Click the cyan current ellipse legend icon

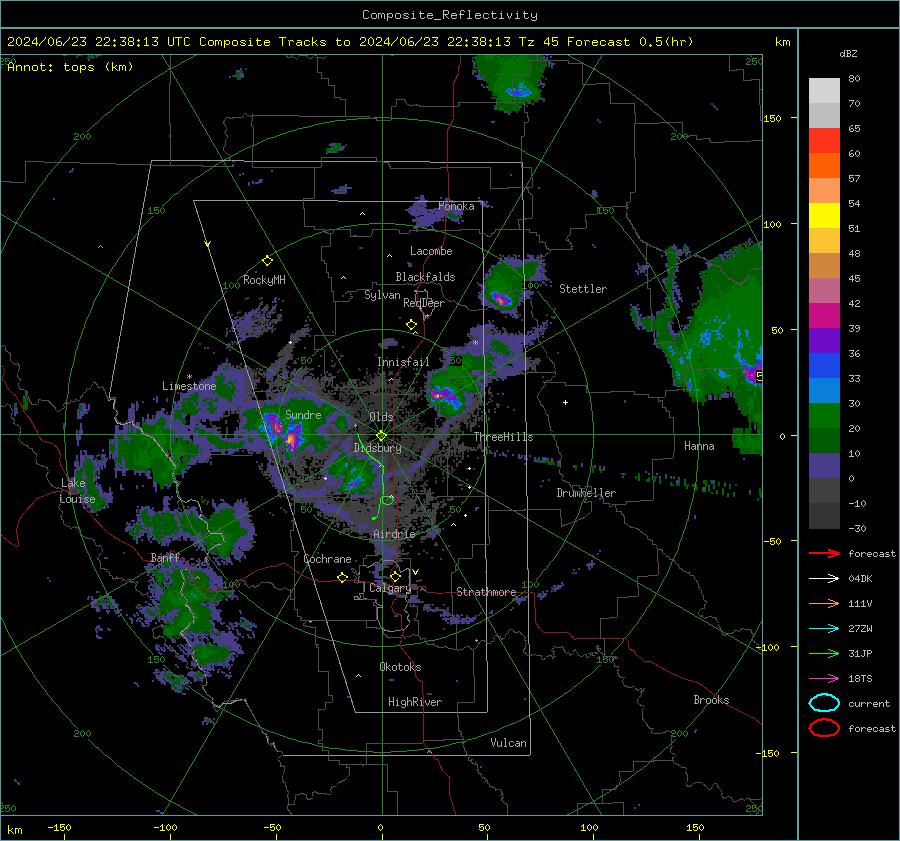[x=824, y=703]
